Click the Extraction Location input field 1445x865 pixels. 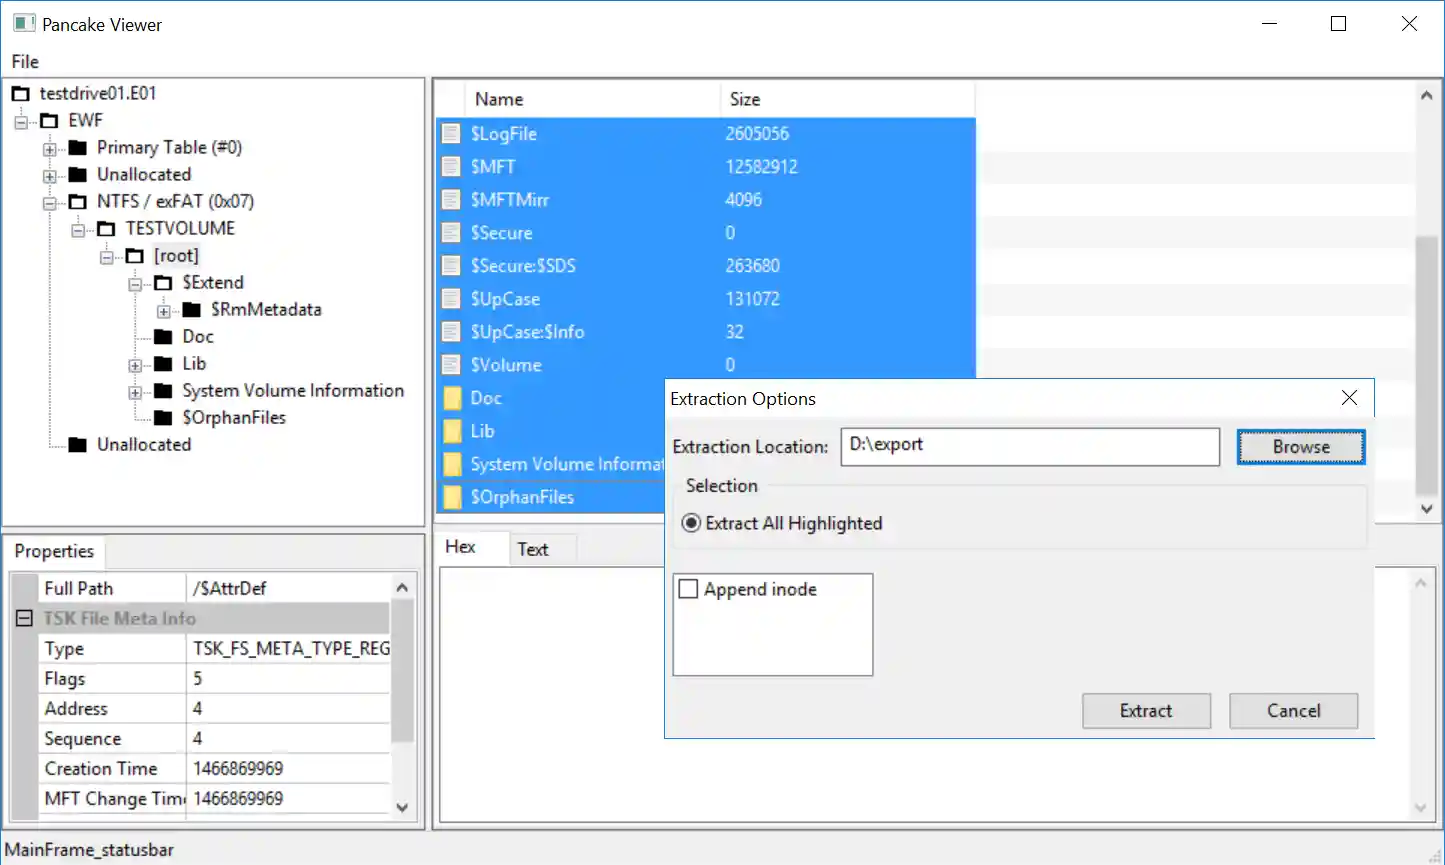click(x=1029, y=446)
